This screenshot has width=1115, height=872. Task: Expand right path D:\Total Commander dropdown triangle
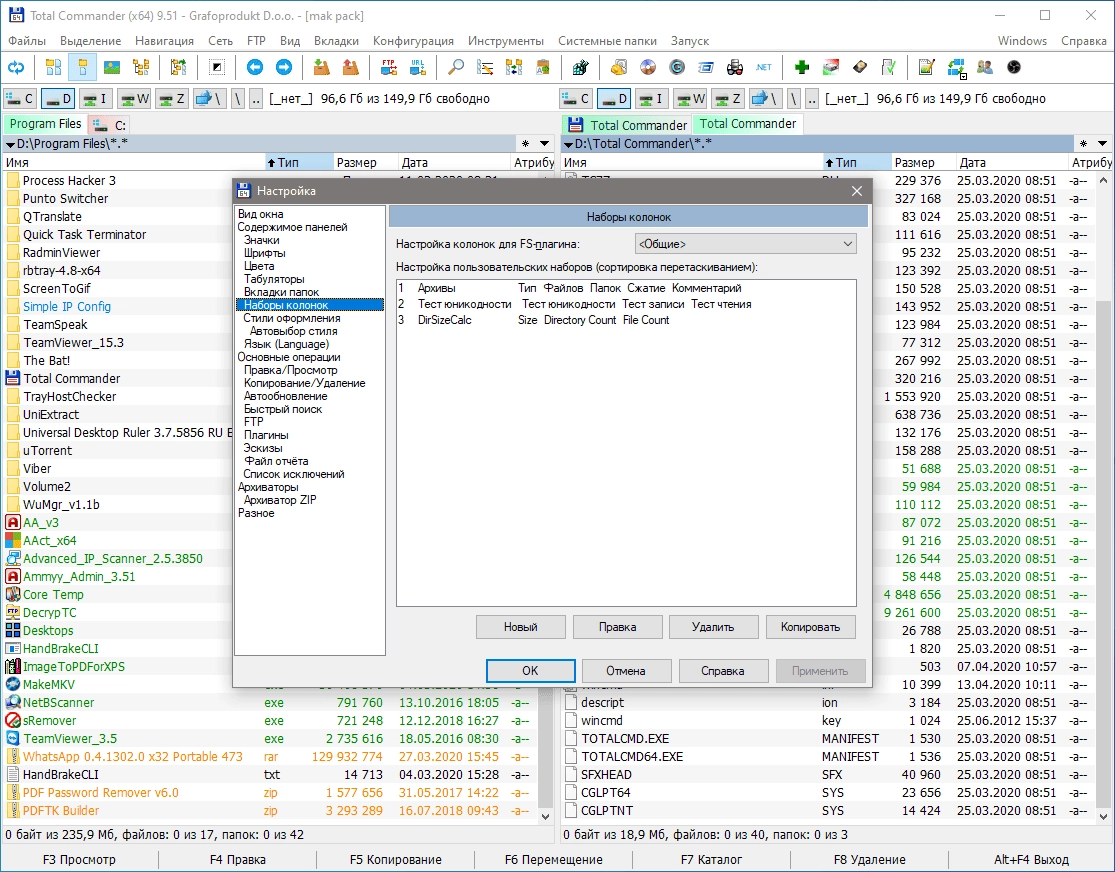(x=568, y=144)
